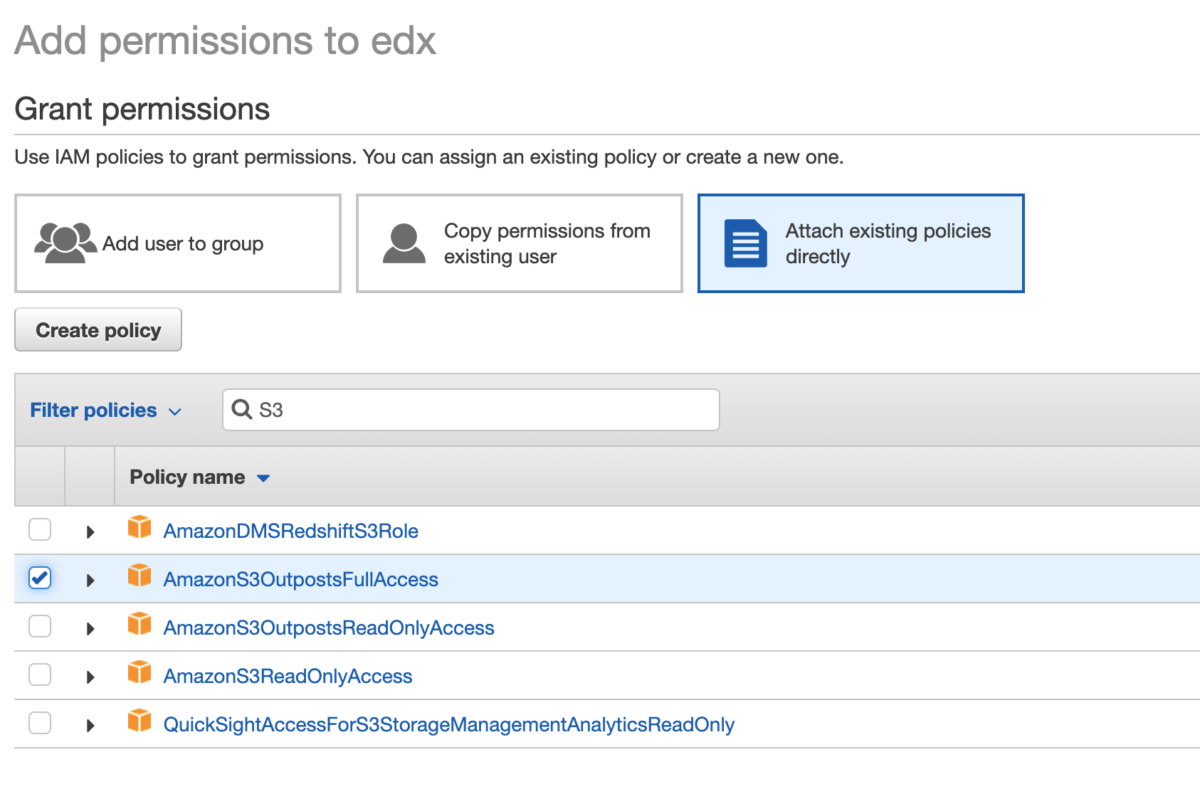The image size is (1200, 794).
Task: Expand the AmazonS3ReadOnlyAccess policy row
Action: 90,677
